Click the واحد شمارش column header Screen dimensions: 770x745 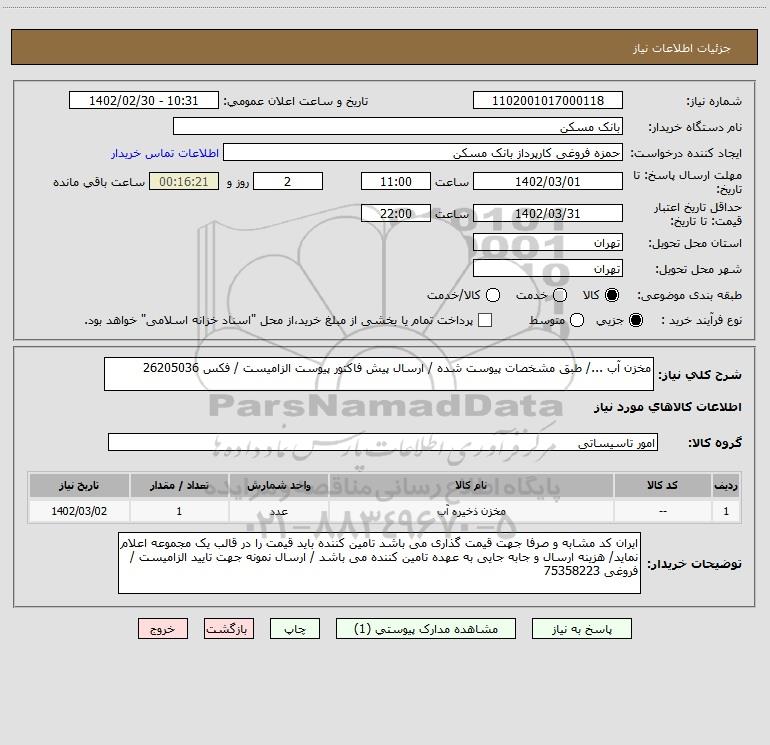[x=278, y=485]
